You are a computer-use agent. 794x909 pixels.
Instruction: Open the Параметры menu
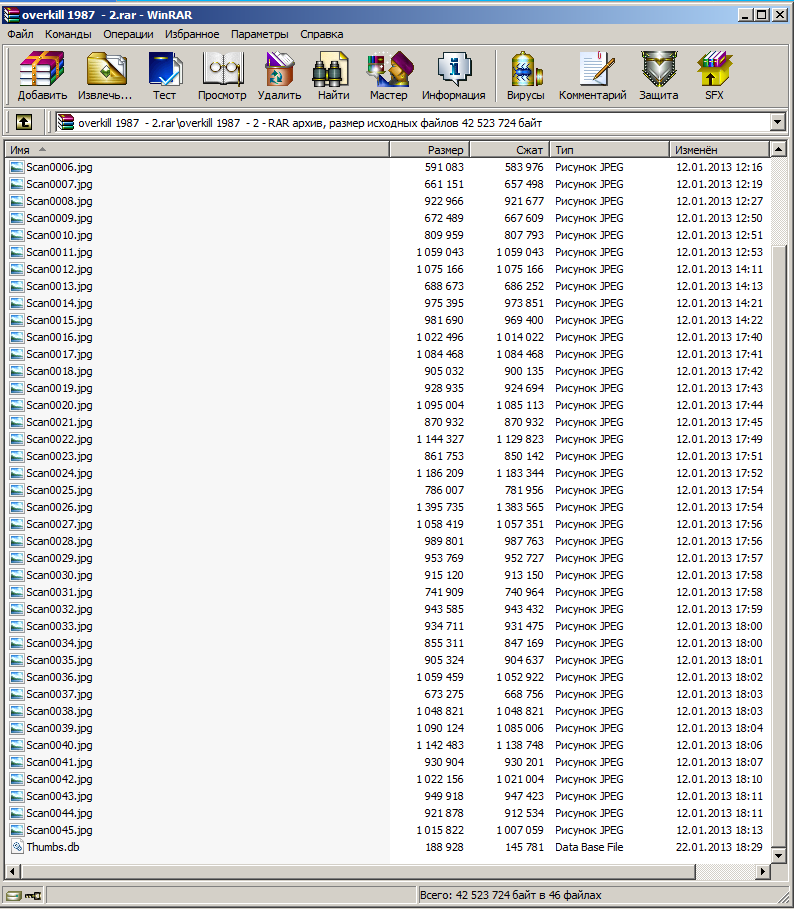coord(260,34)
